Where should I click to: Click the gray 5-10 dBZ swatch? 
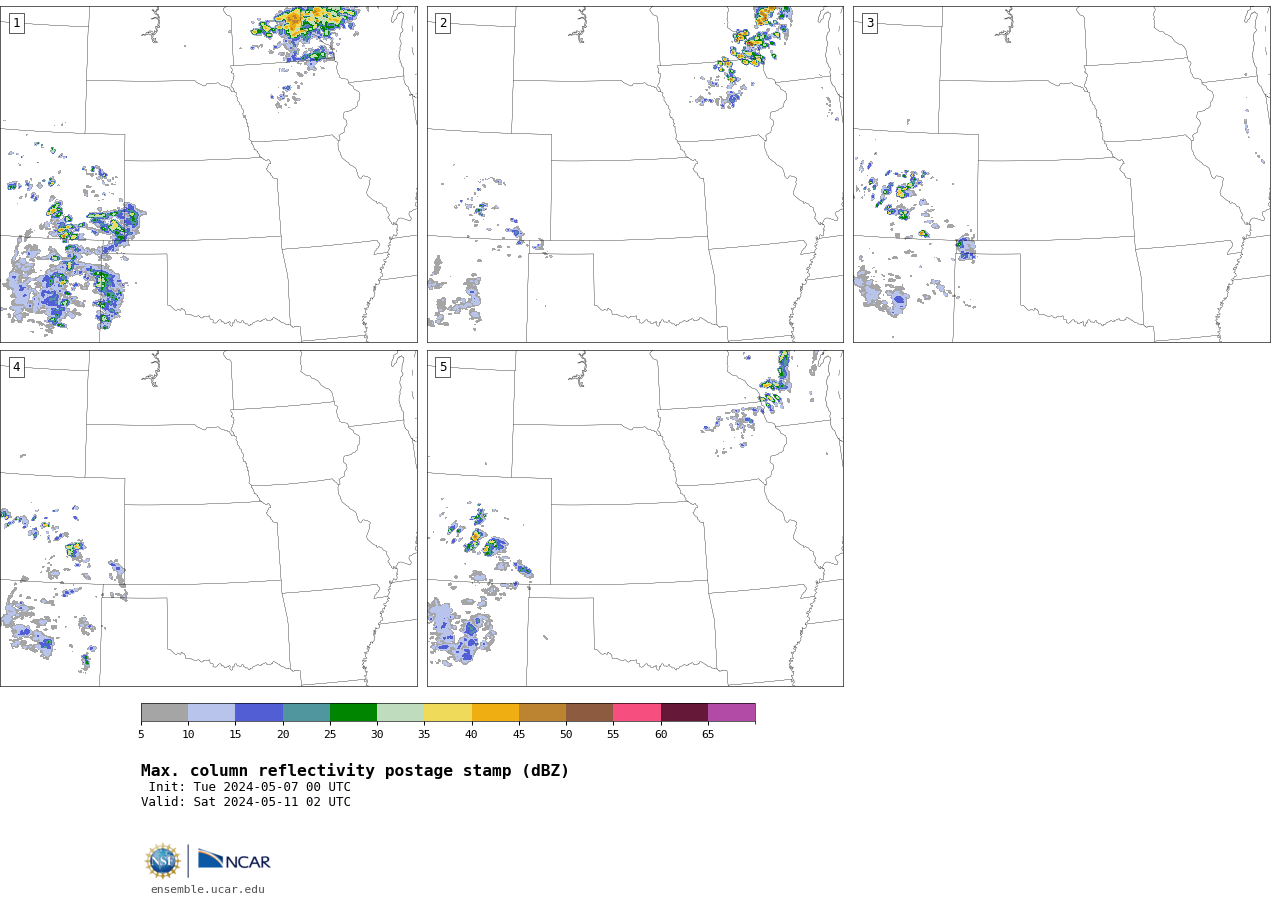coord(164,712)
